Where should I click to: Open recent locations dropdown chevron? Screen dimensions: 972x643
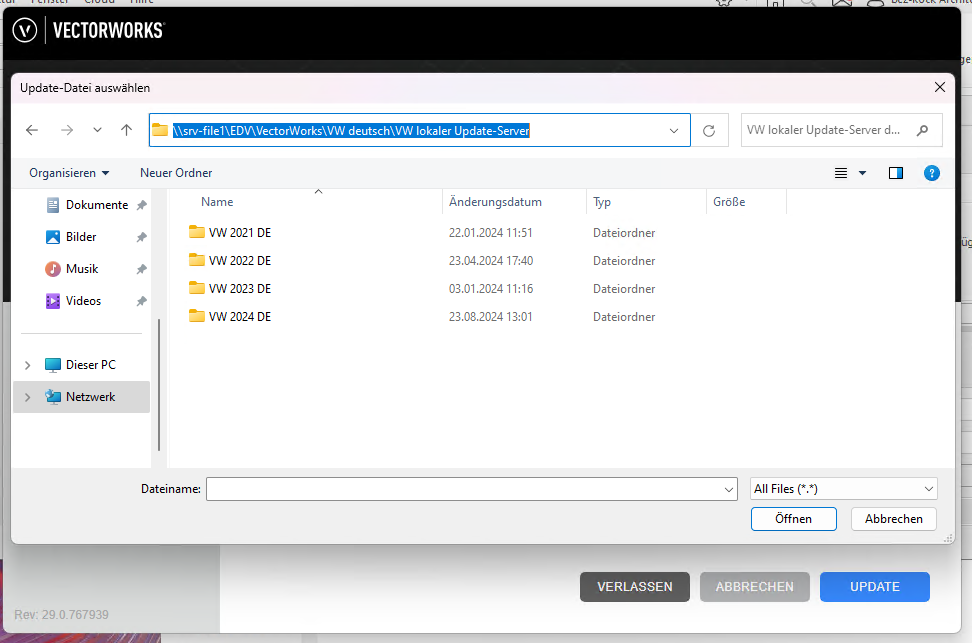click(x=97, y=130)
